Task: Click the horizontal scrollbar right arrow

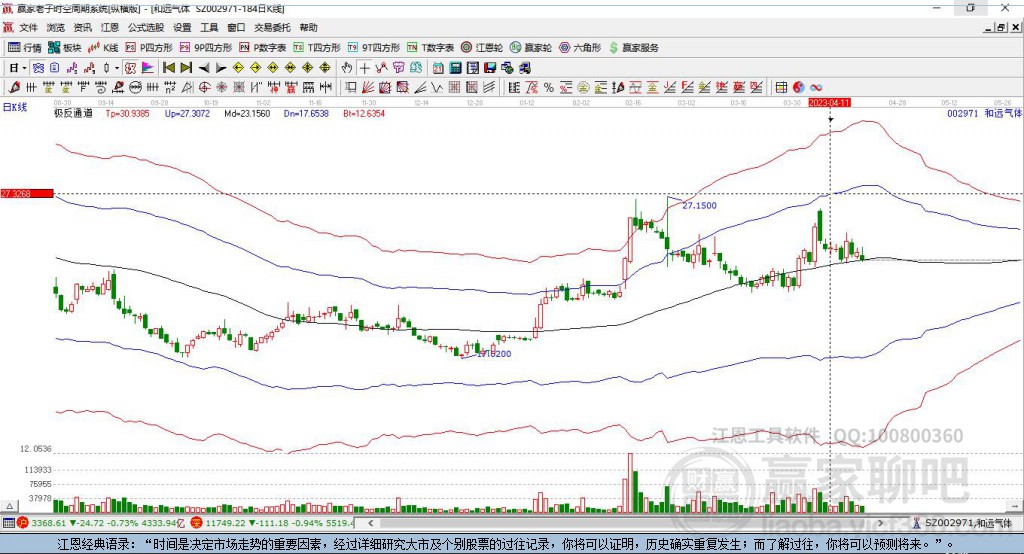Action: 880,523
